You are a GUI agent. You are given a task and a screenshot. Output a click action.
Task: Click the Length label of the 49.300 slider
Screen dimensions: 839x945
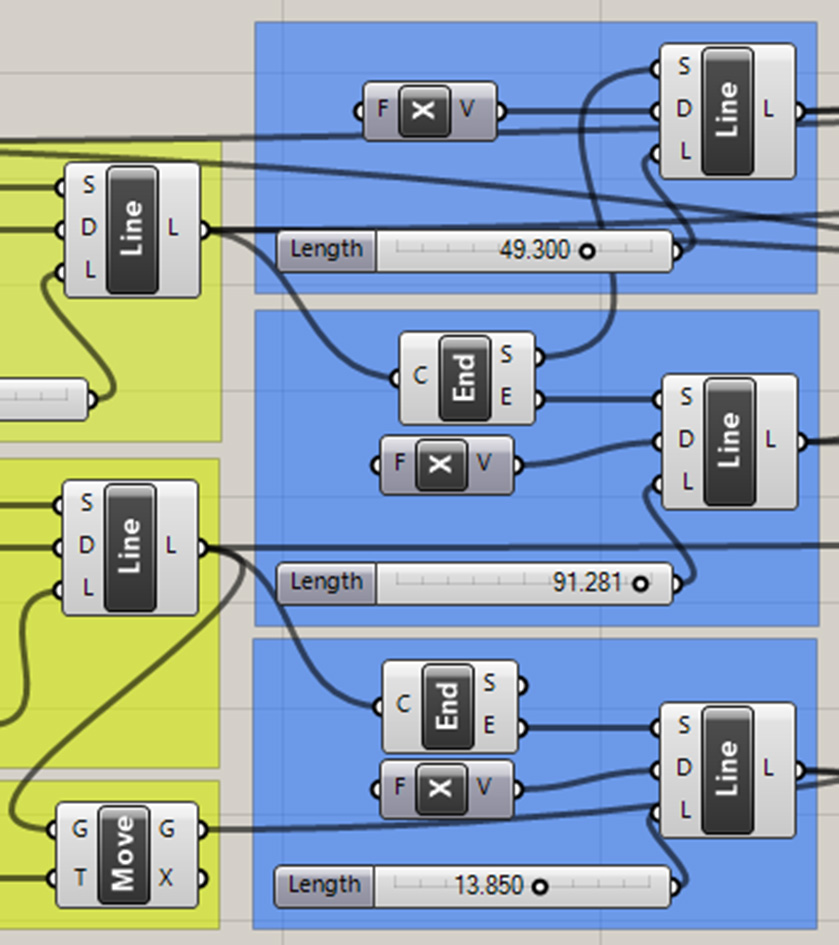point(327,250)
